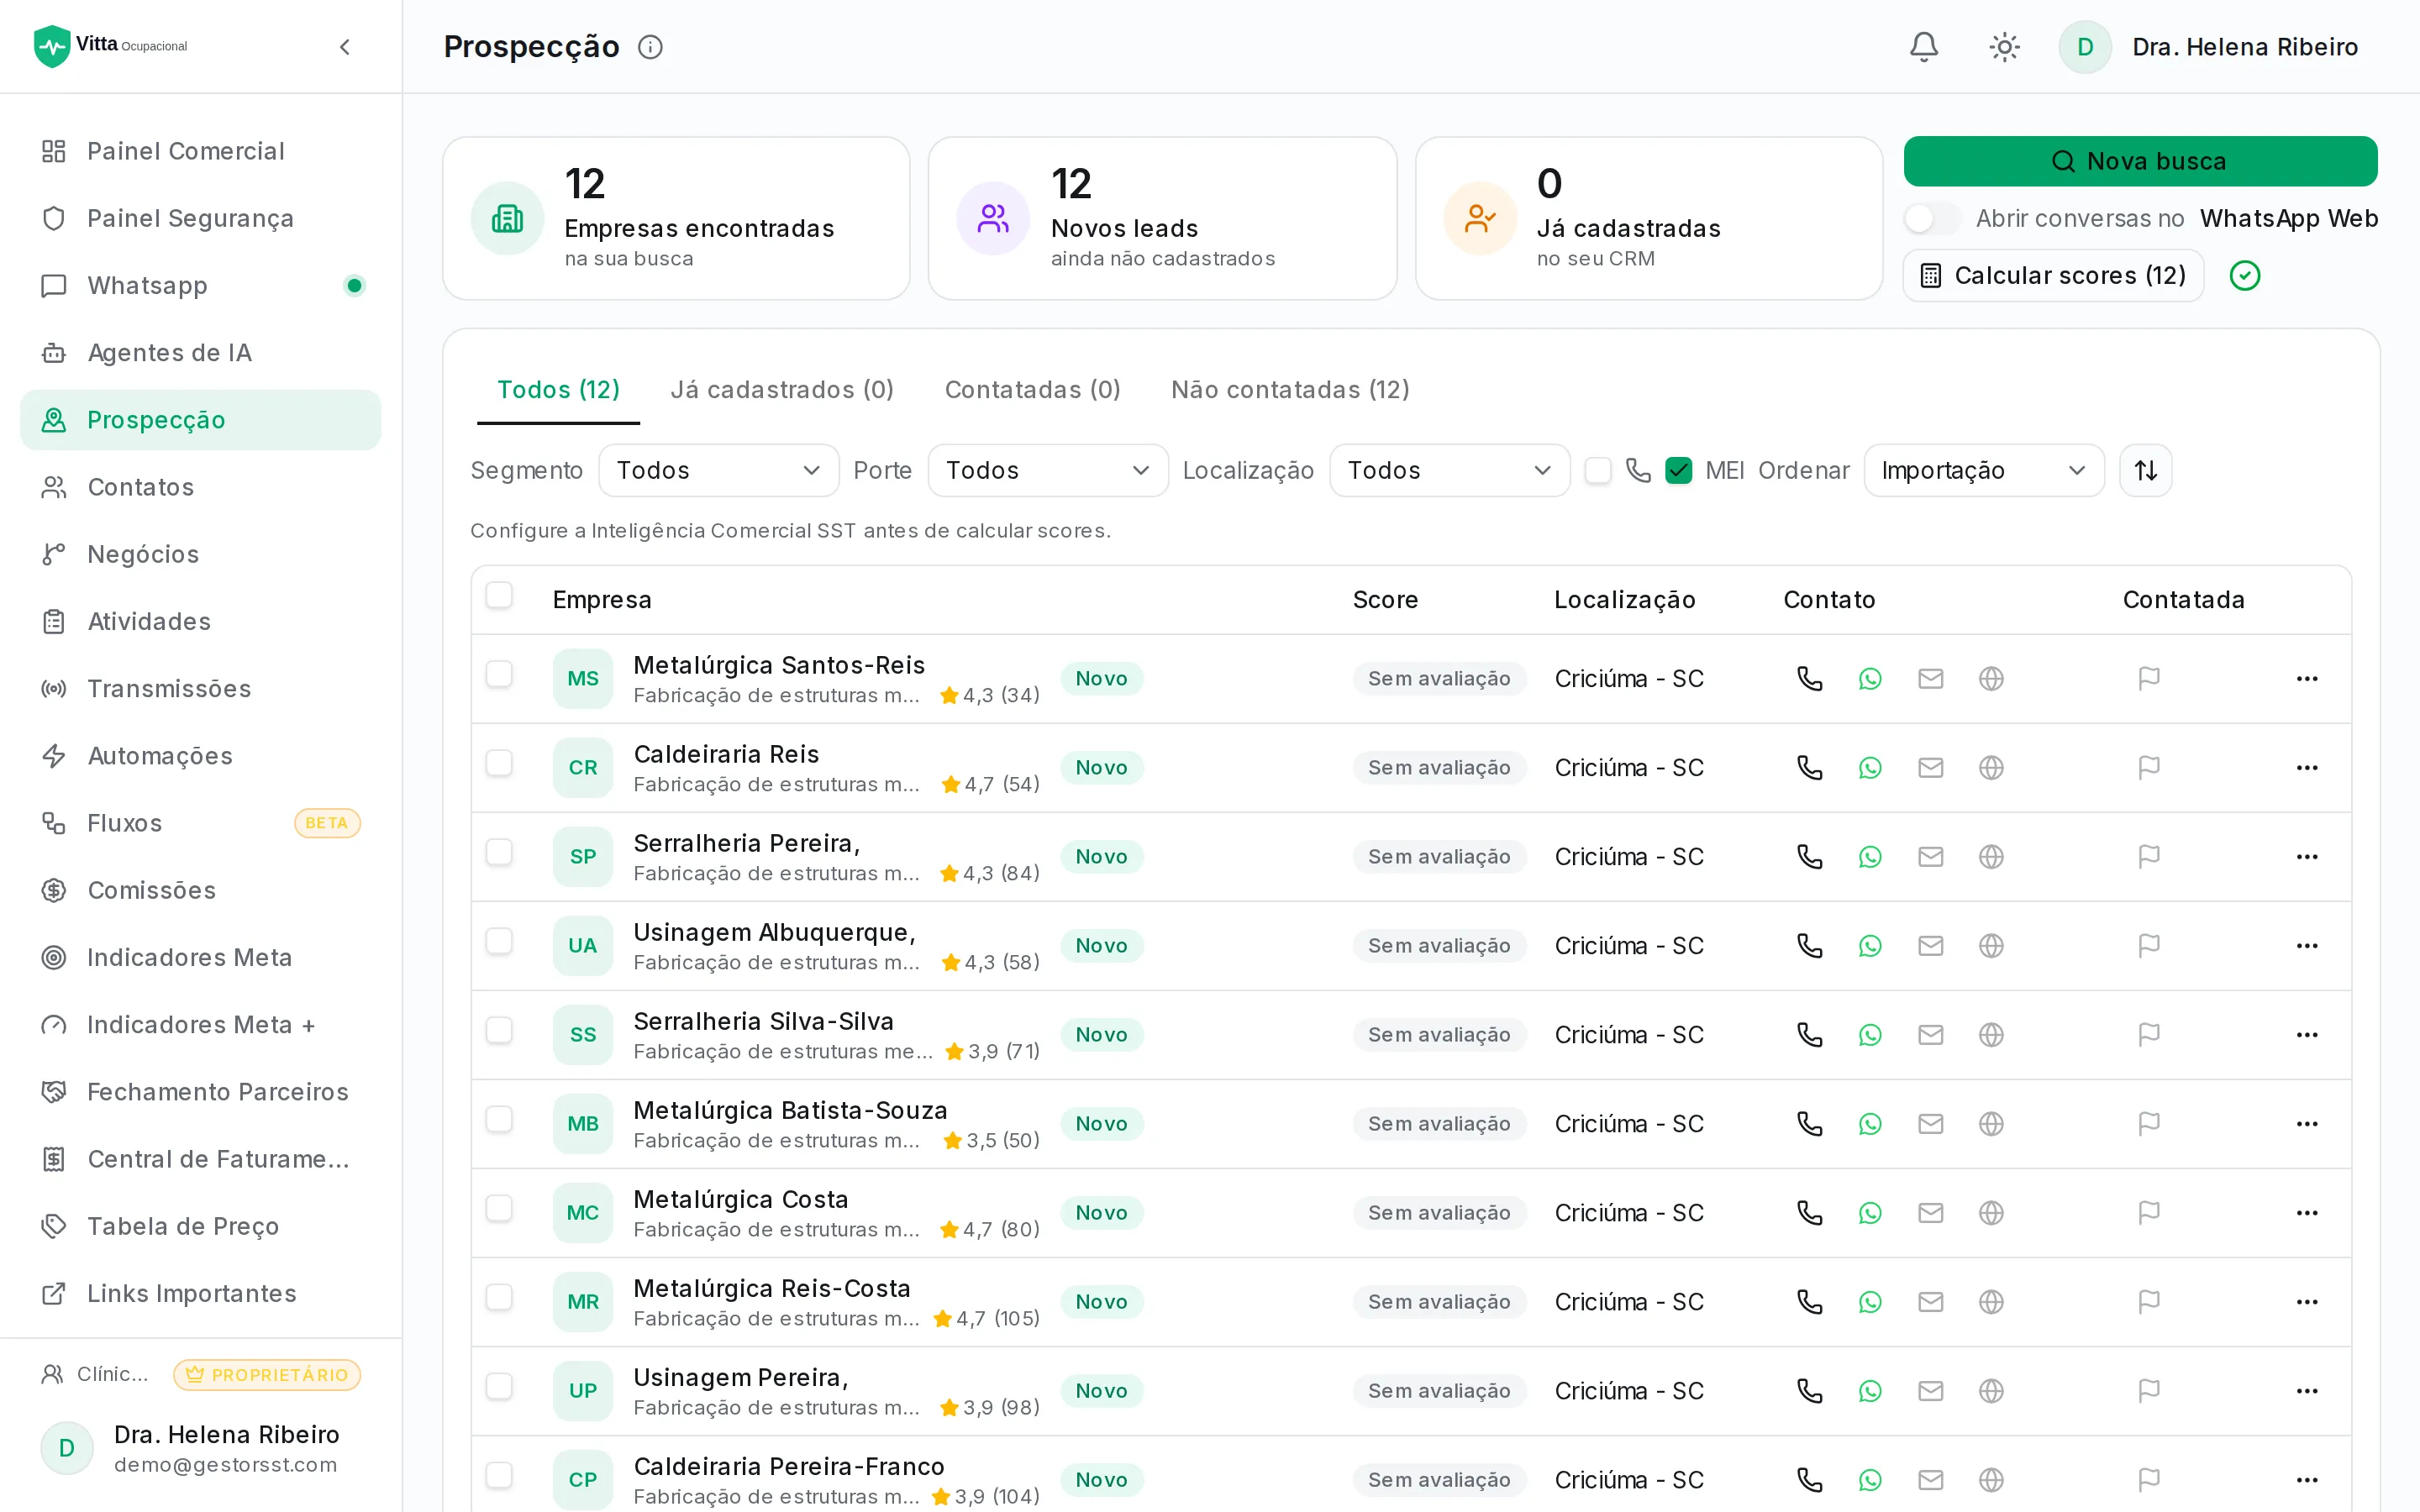This screenshot has height=1512, width=2420.
Task: Click the Nova busca button
Action: coord(2140,161)
